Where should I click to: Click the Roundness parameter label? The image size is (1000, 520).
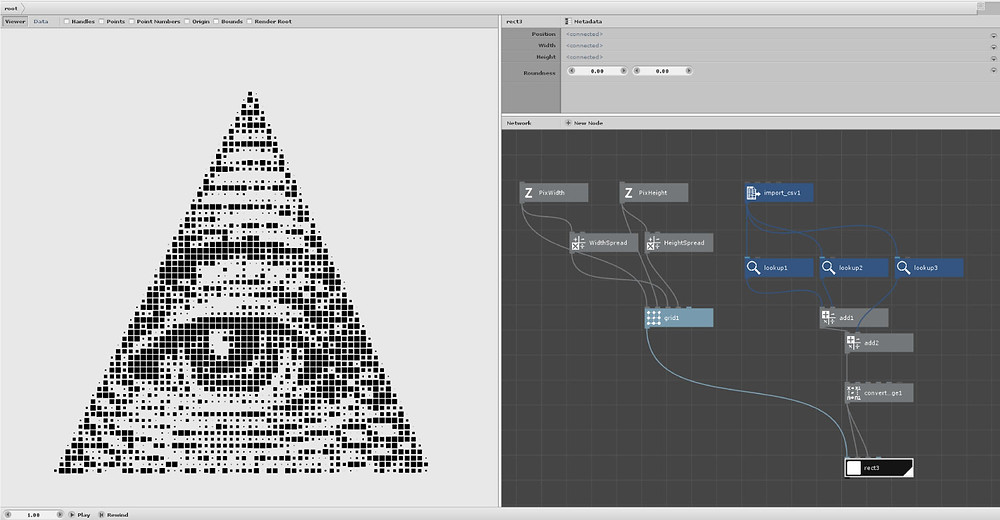click(539, 73)
